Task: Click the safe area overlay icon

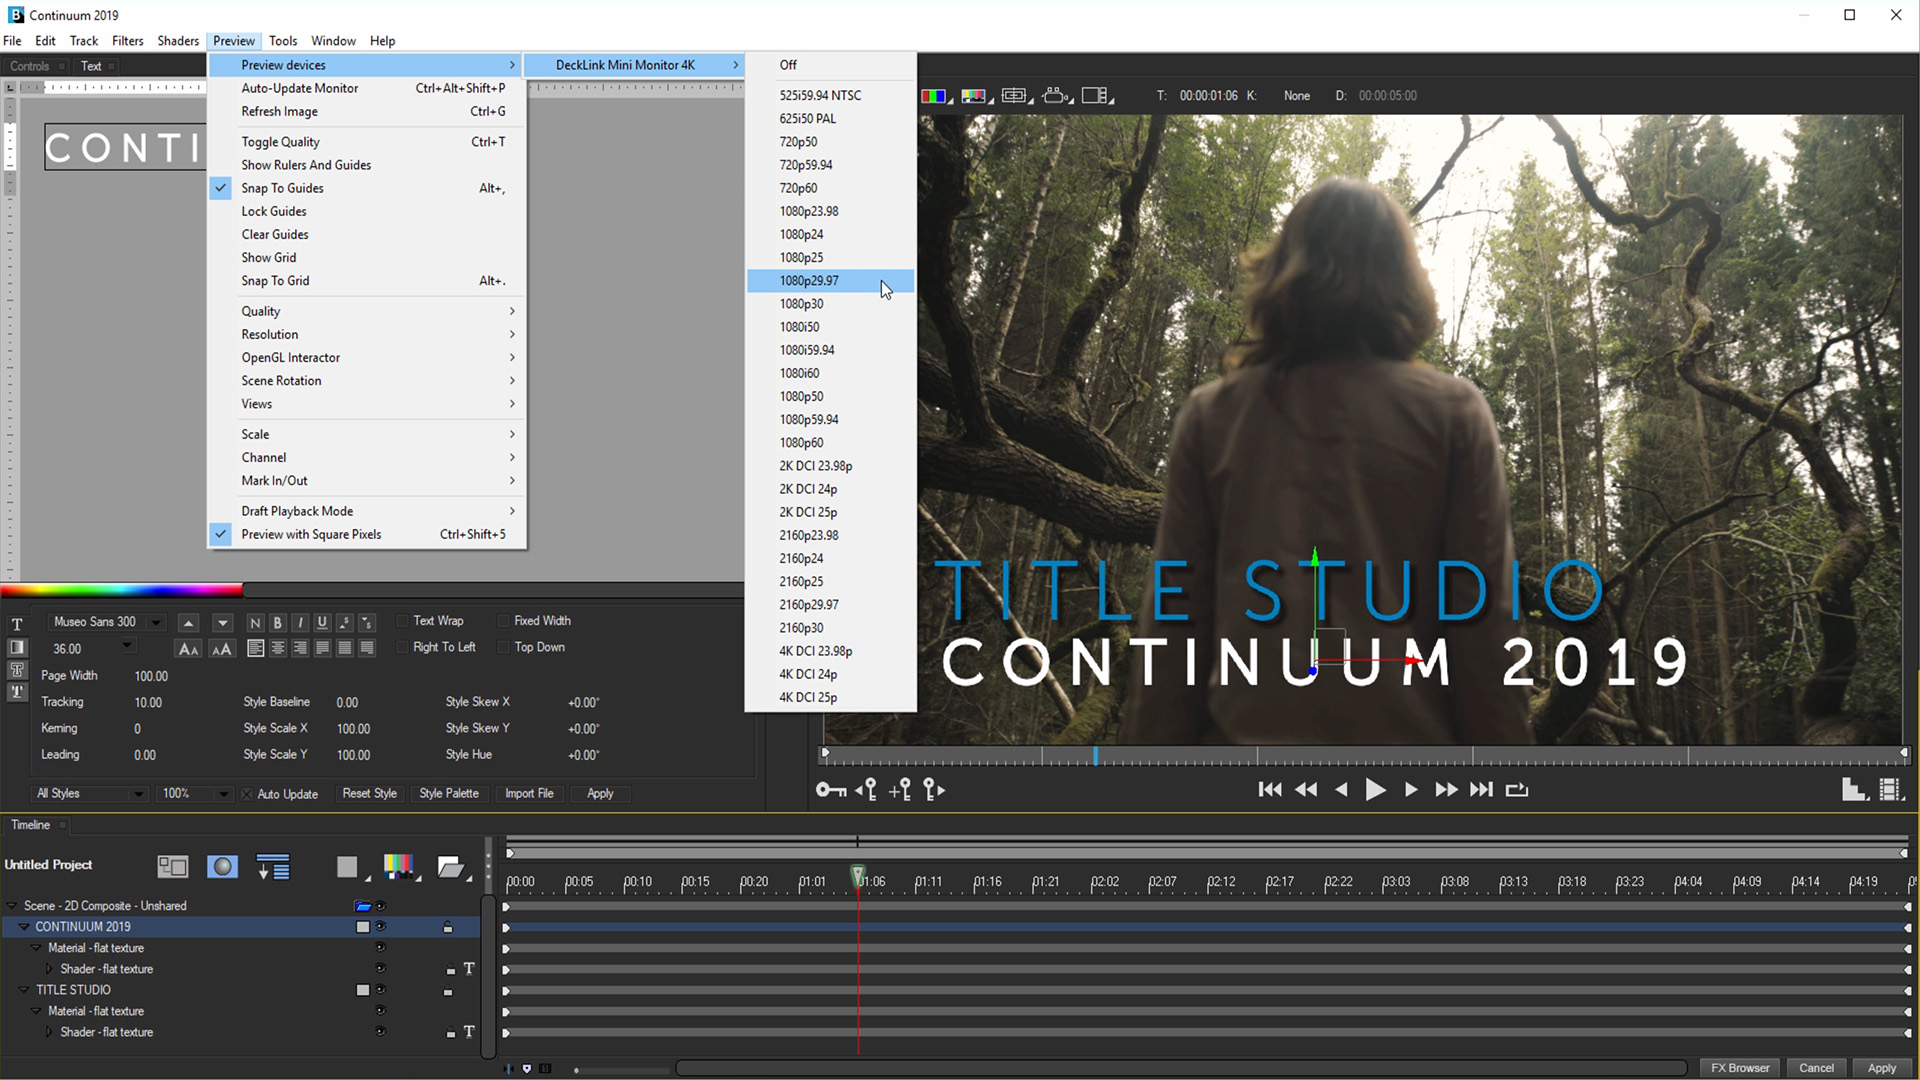Action: [1014, 95]
